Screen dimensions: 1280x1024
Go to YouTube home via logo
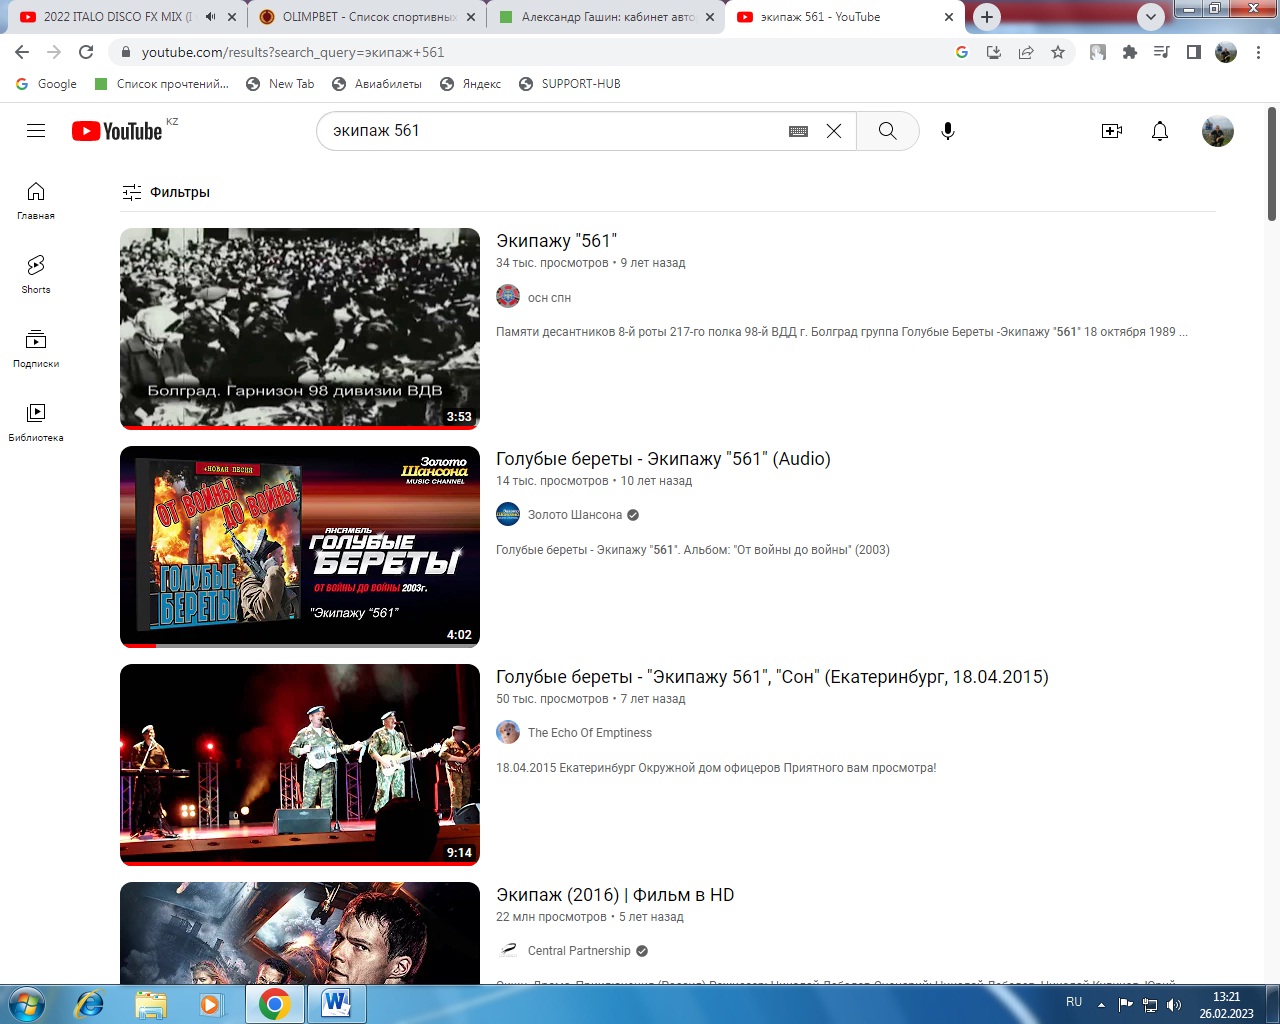pos(117,131)
